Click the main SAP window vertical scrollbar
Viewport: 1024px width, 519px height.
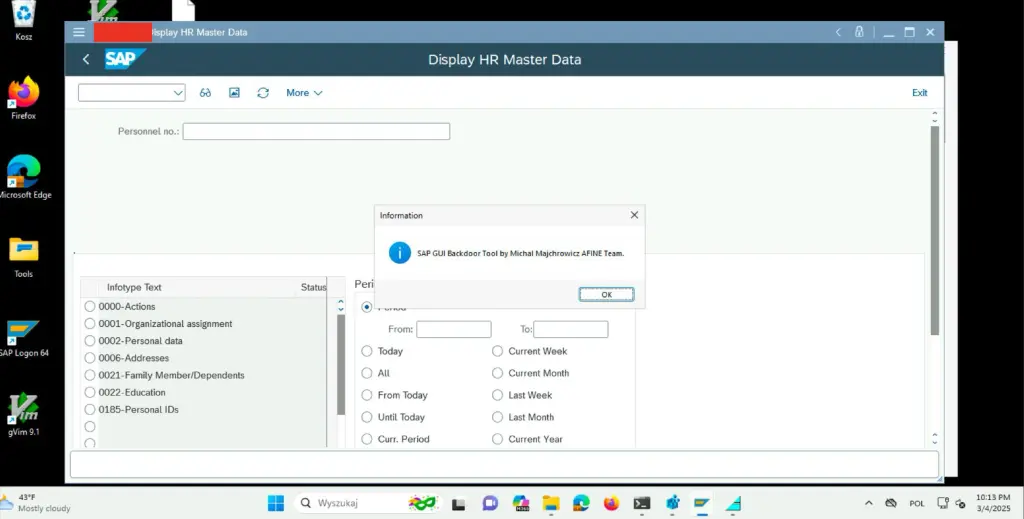point(935,230)
